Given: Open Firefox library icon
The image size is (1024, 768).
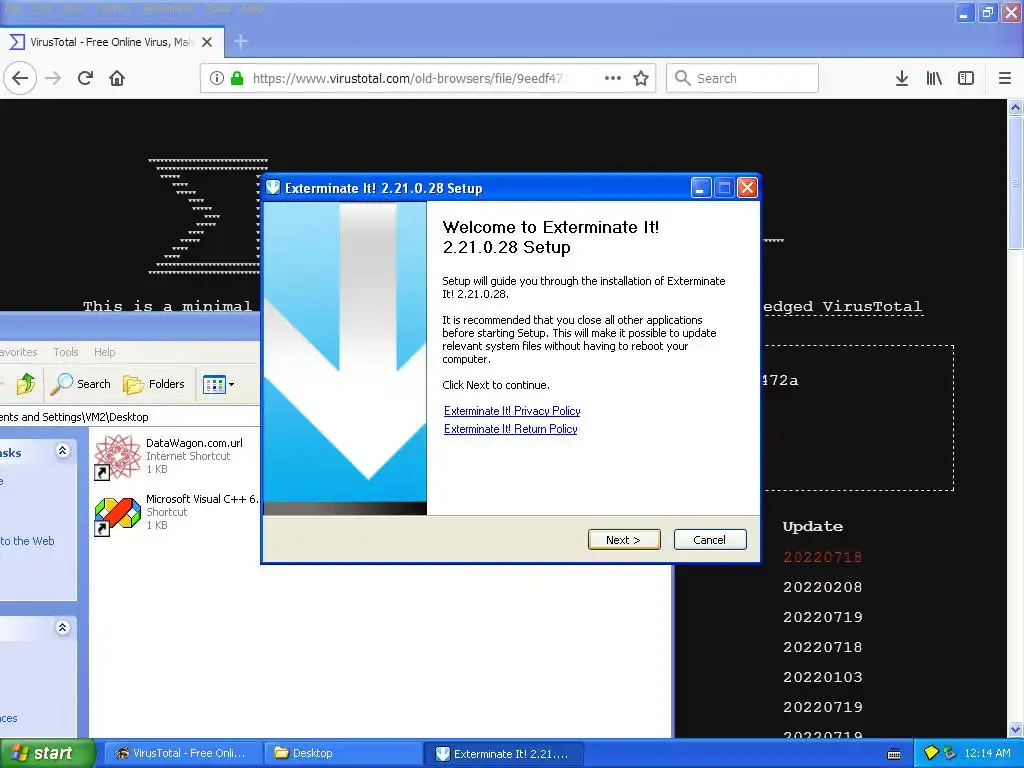Looking at the screenshot, I should 934,78.
